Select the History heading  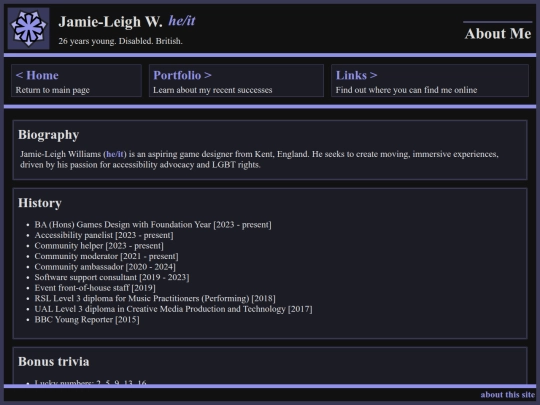[40, 203]
